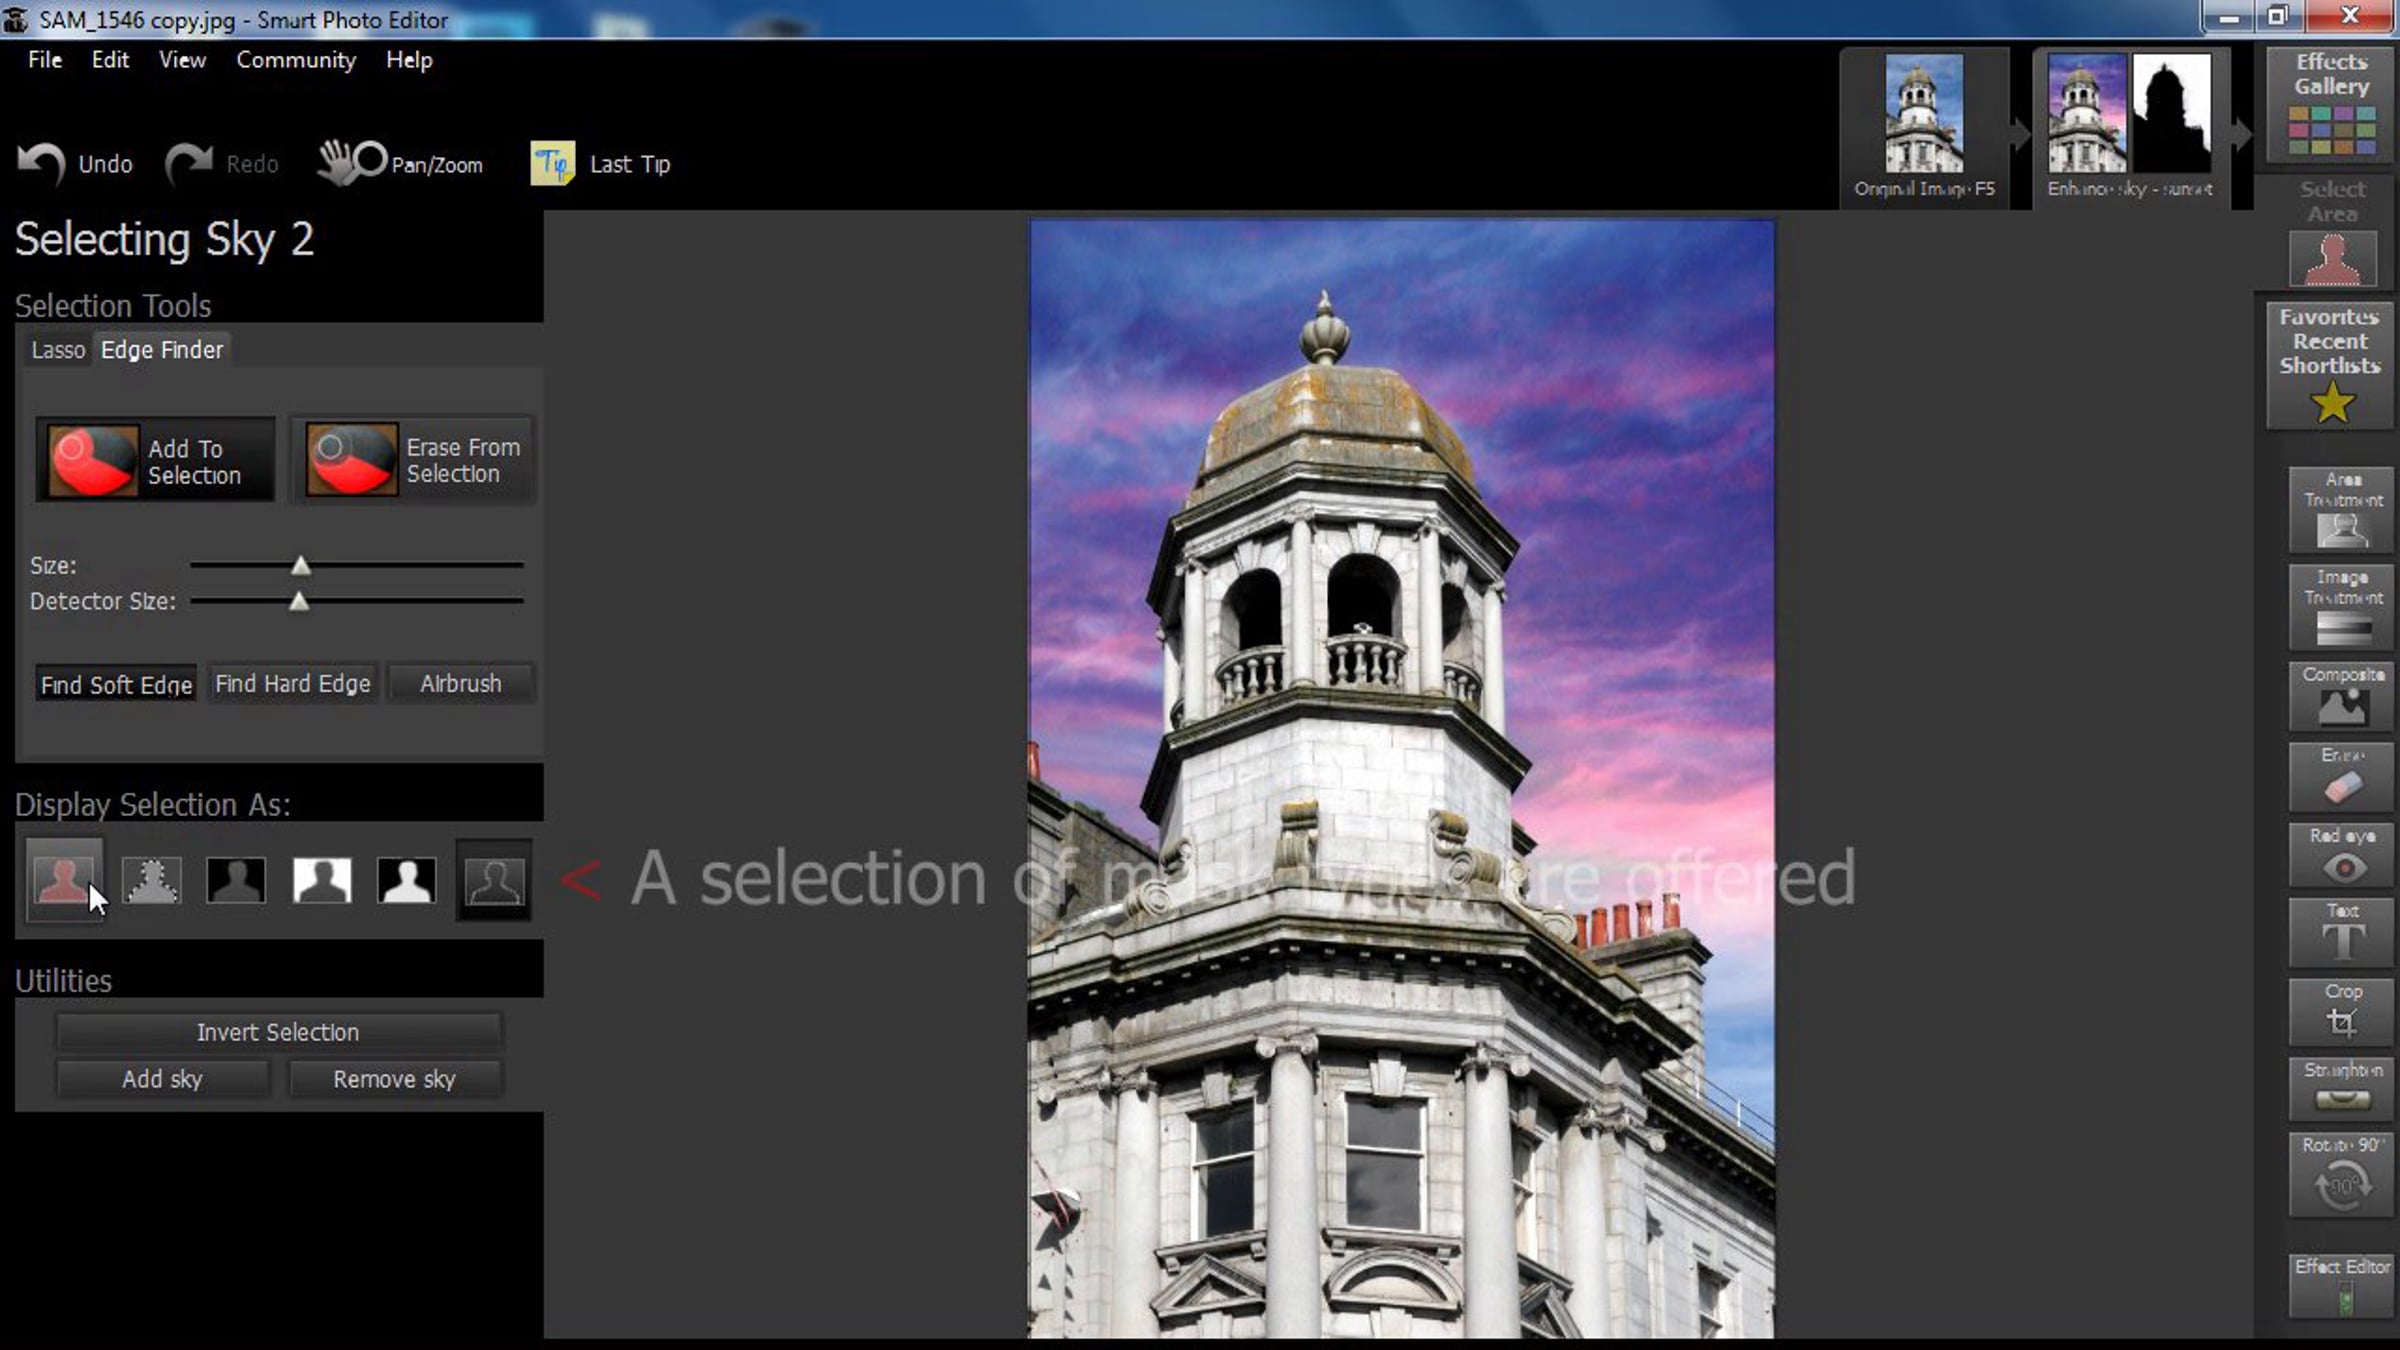Select the Pan/Zoom hand tool

[351, 163]
